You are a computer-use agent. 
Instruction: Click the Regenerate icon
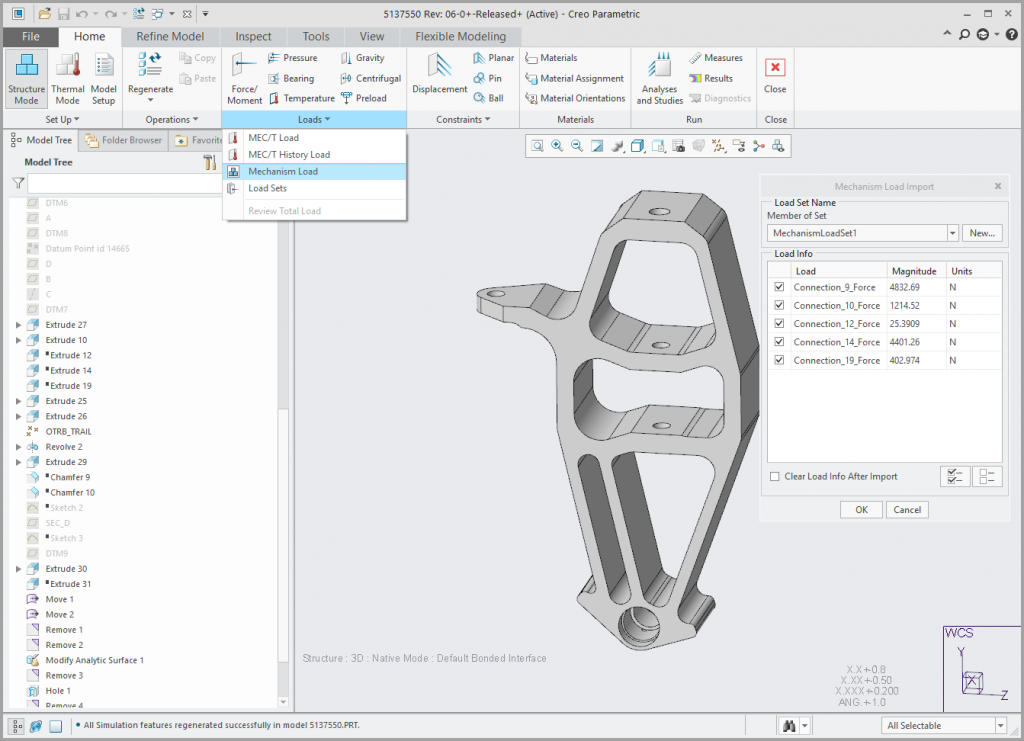click(150, 64)
